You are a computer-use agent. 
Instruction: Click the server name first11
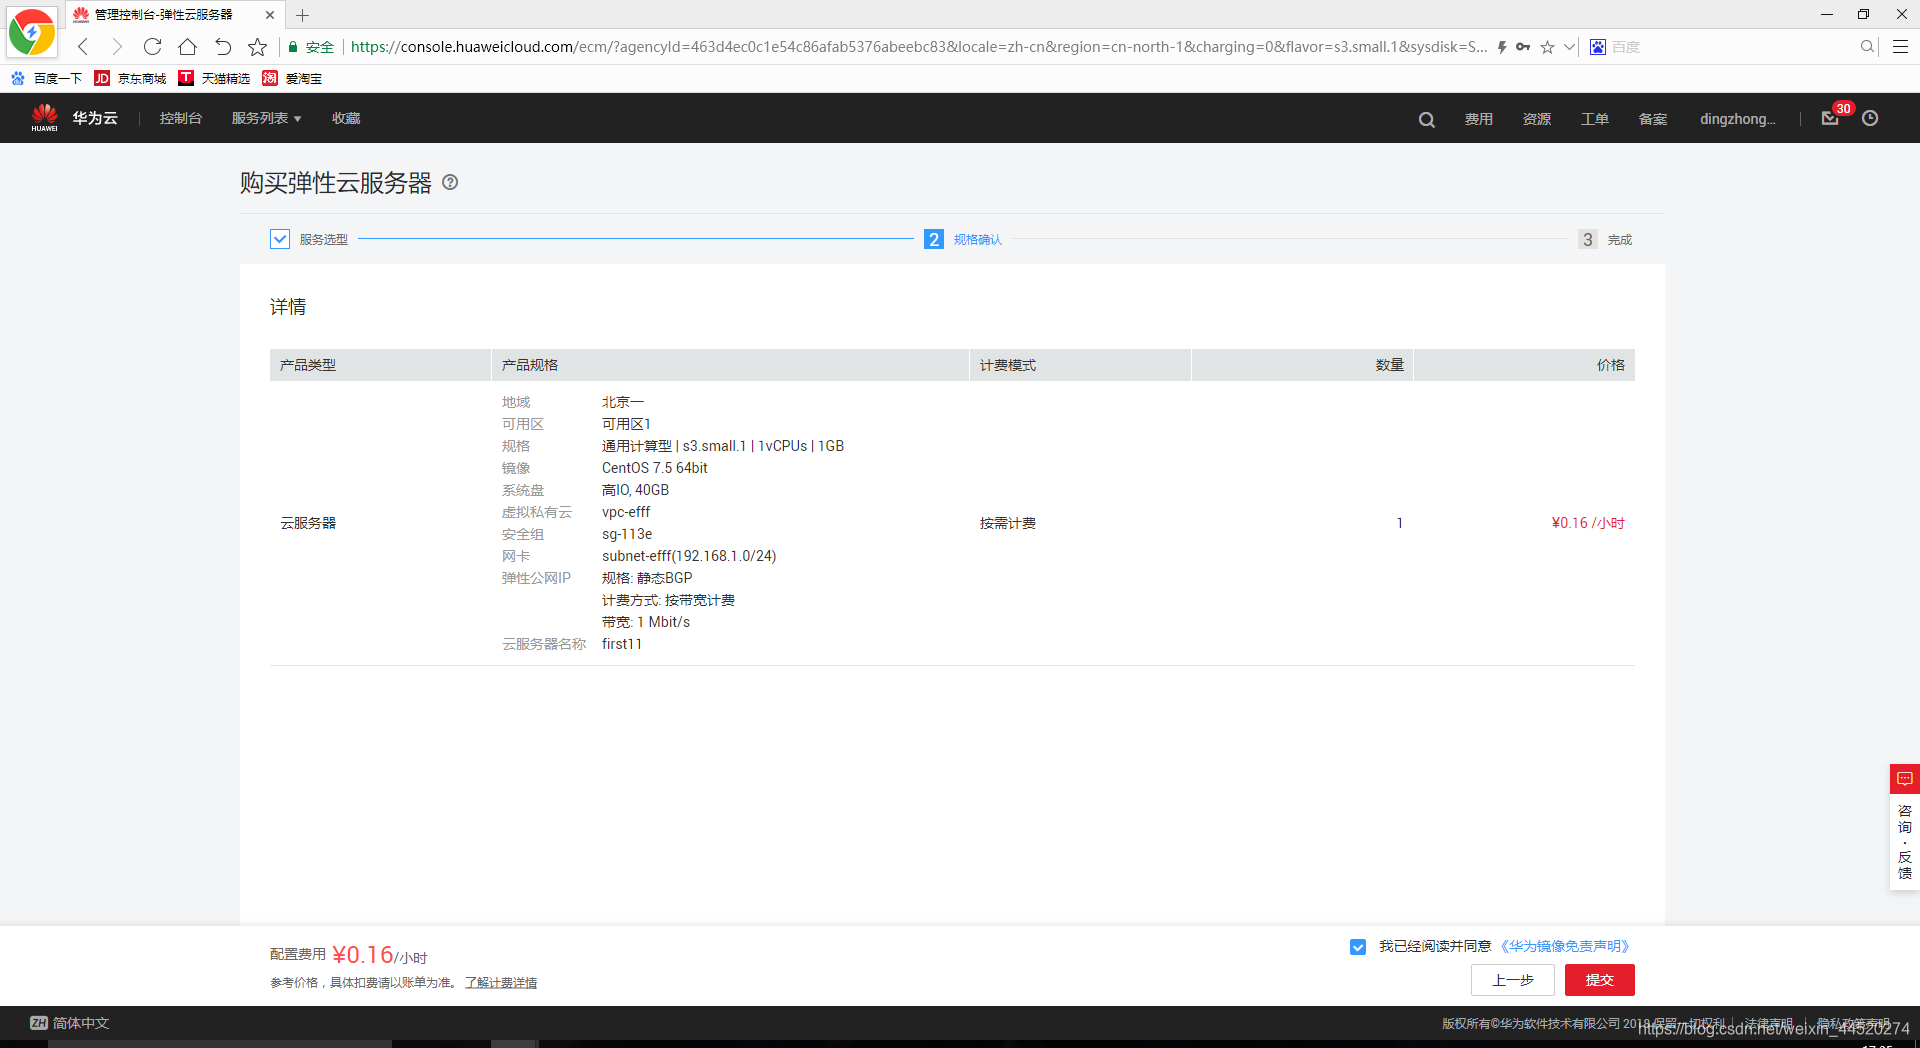tap(622, 644)
